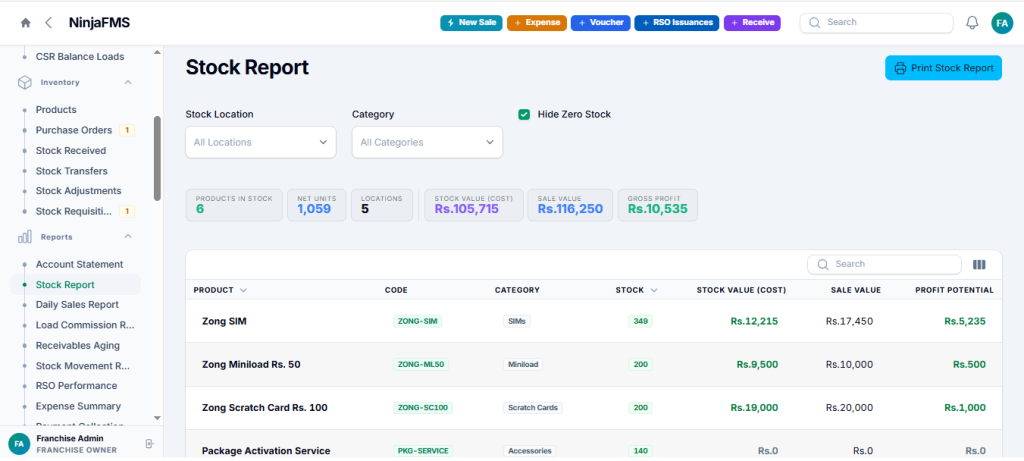The width and height of the screenshot is (1024, 461).
Task: Open Stock Movement report
Action: point(83,365)
